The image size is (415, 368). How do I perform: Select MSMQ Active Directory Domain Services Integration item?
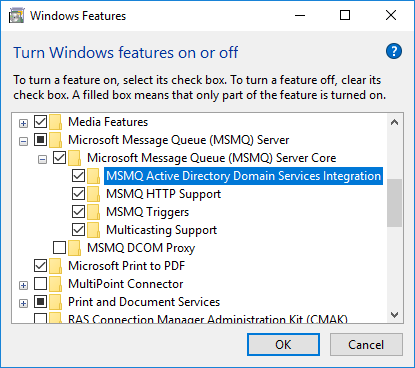pos(243,176)
